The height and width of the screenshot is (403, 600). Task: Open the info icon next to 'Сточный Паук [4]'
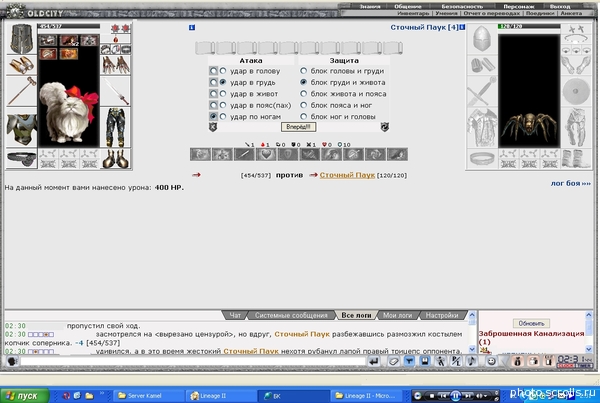(462, 27)
